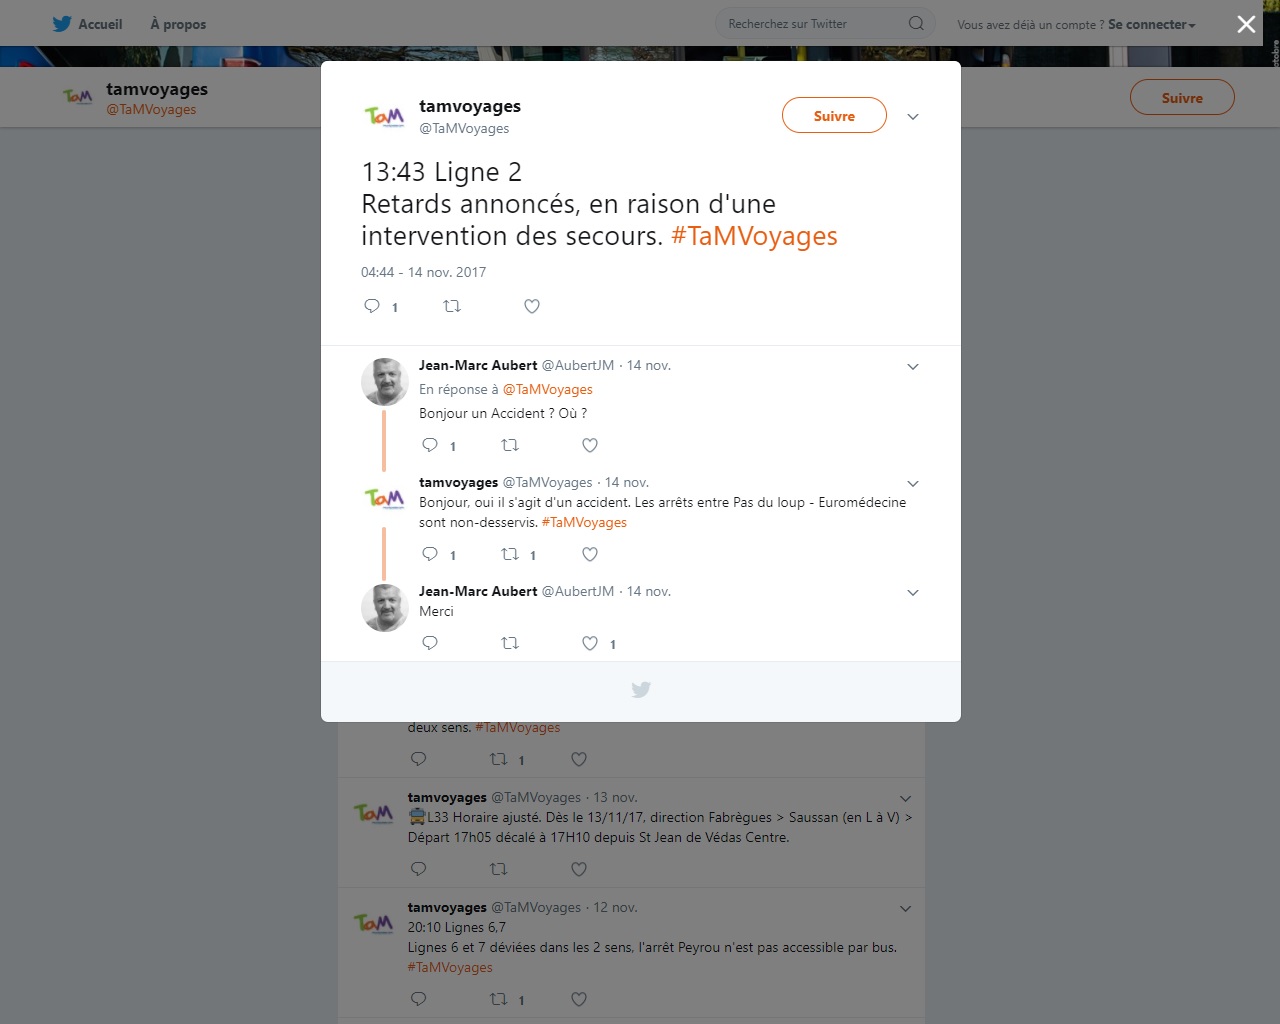Click the Twitter bird icon next to Accueil

click(x=62, y=23)
